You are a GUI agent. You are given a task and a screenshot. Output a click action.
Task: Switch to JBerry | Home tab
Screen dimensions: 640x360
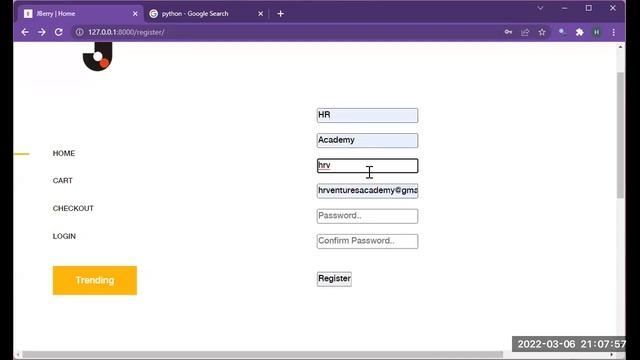tap(80, 13)
